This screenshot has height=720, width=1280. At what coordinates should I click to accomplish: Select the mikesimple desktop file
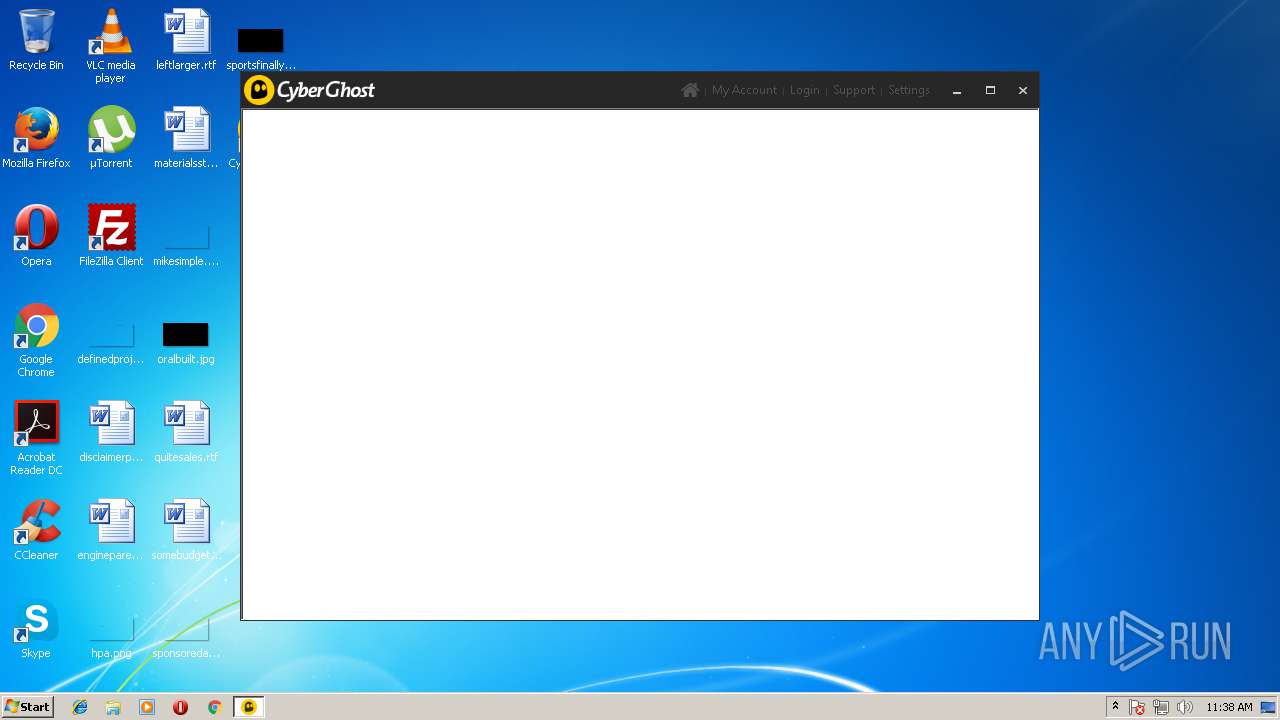[x=186, y=245]
